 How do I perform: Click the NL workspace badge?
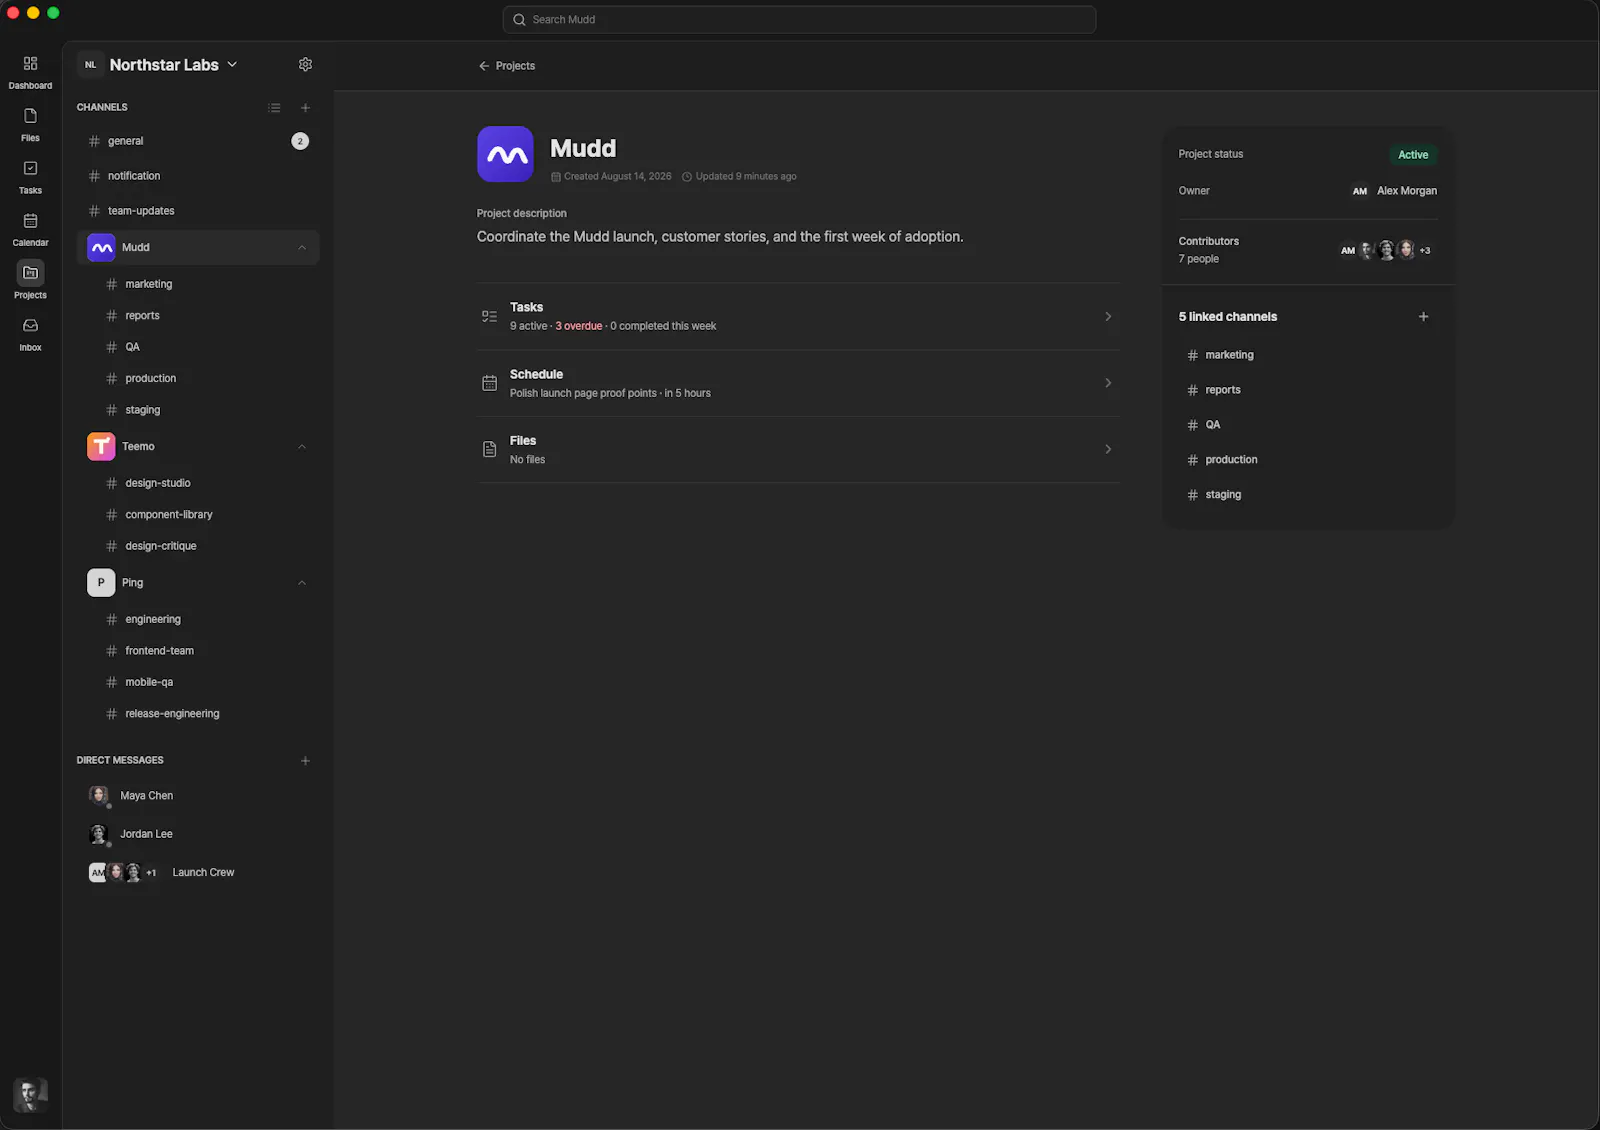tap(91, 64)
